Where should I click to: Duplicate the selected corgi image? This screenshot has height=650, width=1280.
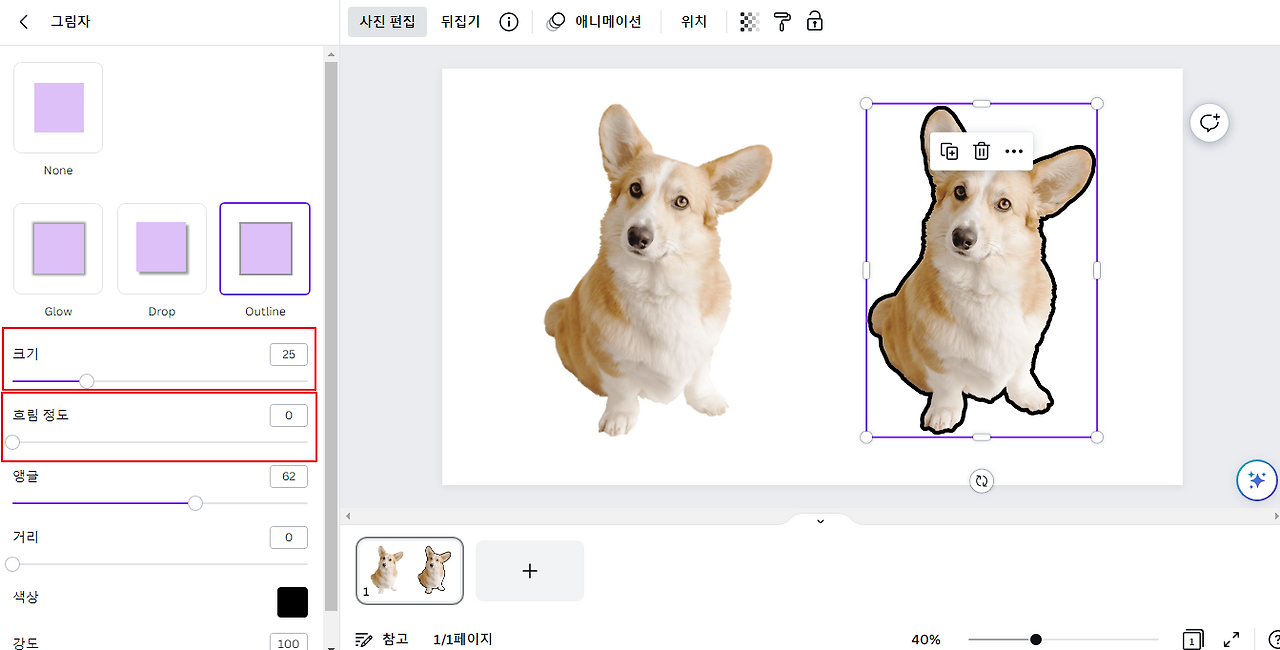(x=950, y=151)
